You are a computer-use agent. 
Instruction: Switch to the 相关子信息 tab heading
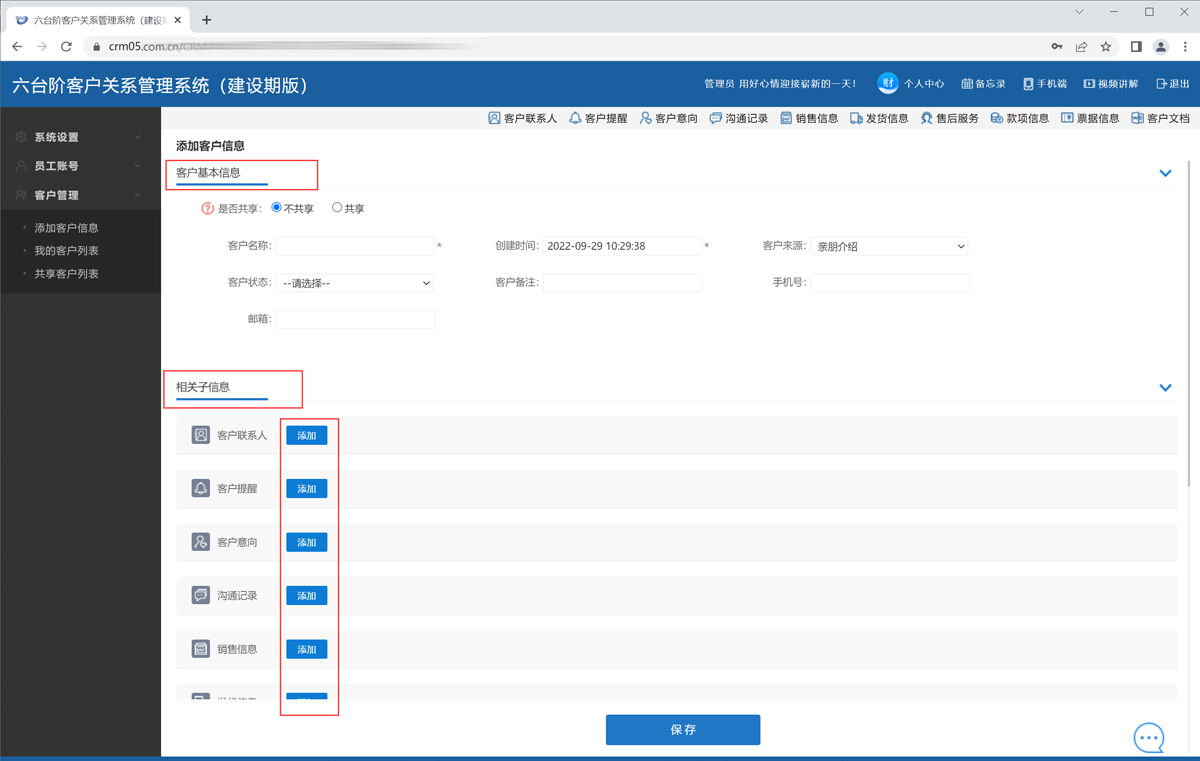[202, 387]
